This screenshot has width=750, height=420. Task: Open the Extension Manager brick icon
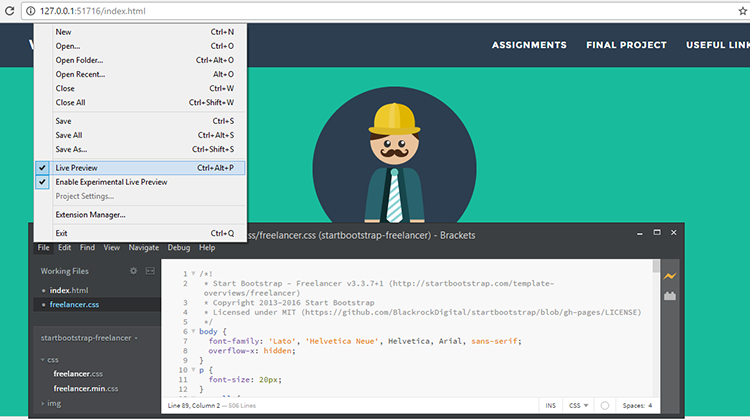click(x=670, y=296)
